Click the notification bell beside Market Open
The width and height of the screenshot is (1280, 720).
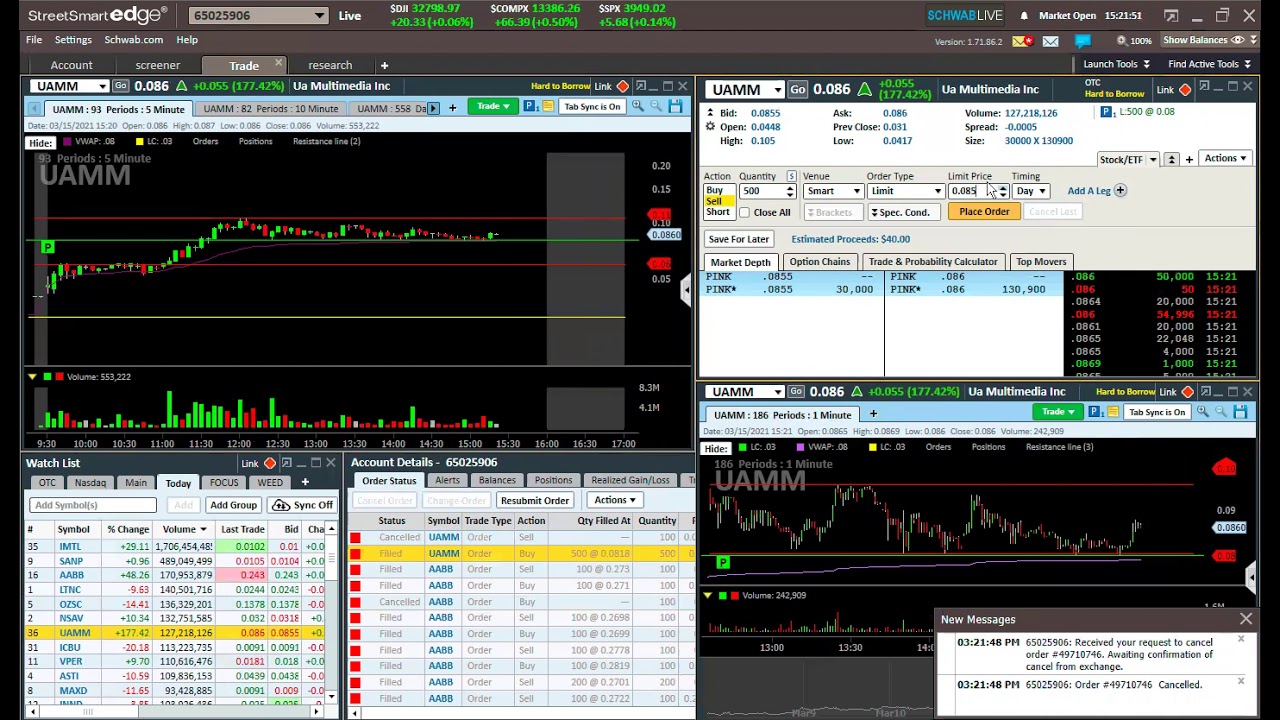tap(1024, 16)
